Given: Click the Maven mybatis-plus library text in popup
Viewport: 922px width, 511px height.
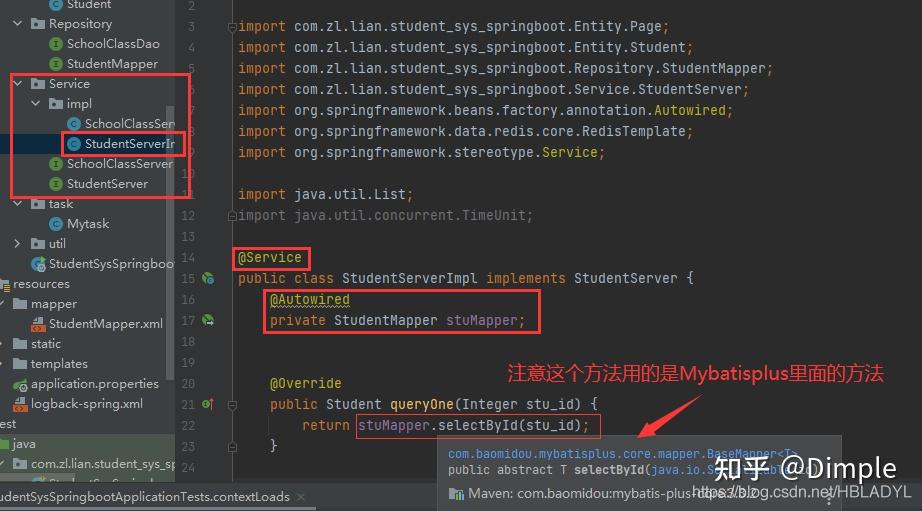Looking at the screenshot, I should pyautogui.click(x=612, y=493).
